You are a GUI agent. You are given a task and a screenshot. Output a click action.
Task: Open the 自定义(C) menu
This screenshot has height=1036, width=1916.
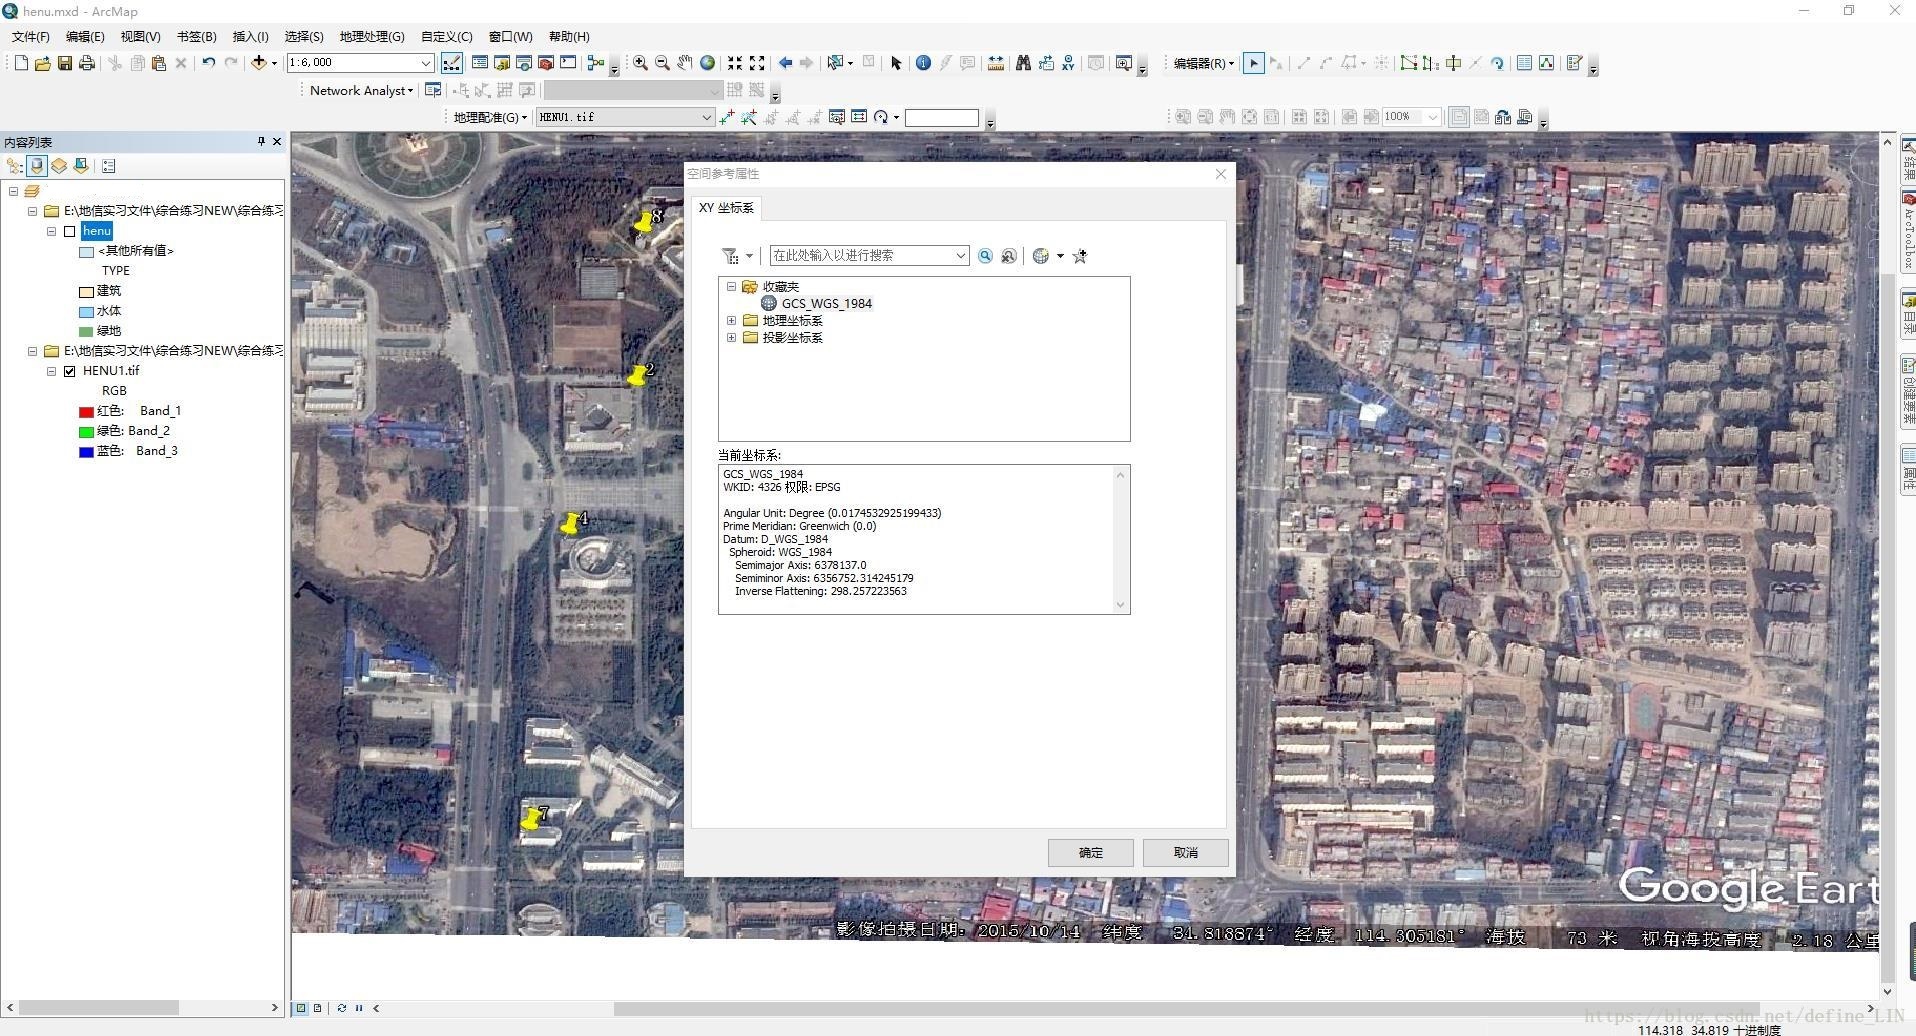point(446,37)
